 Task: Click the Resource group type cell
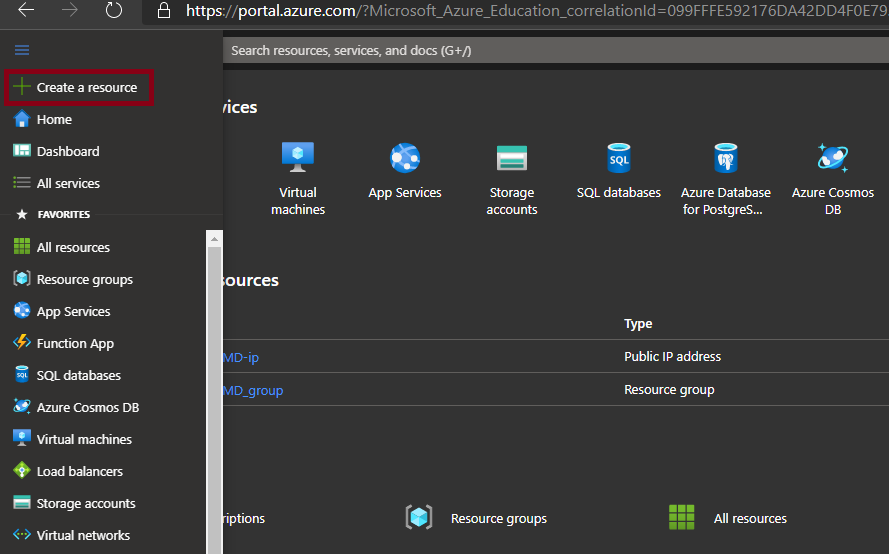click(669, 390)
